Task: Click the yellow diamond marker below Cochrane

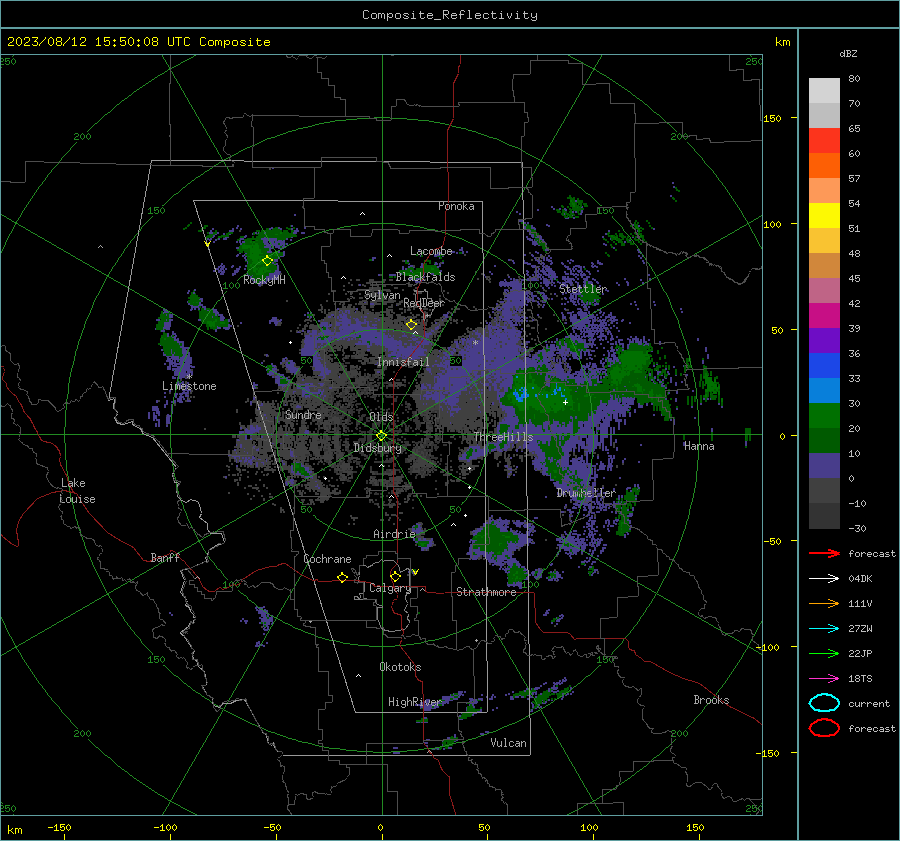Action: [x=342, y=577]
